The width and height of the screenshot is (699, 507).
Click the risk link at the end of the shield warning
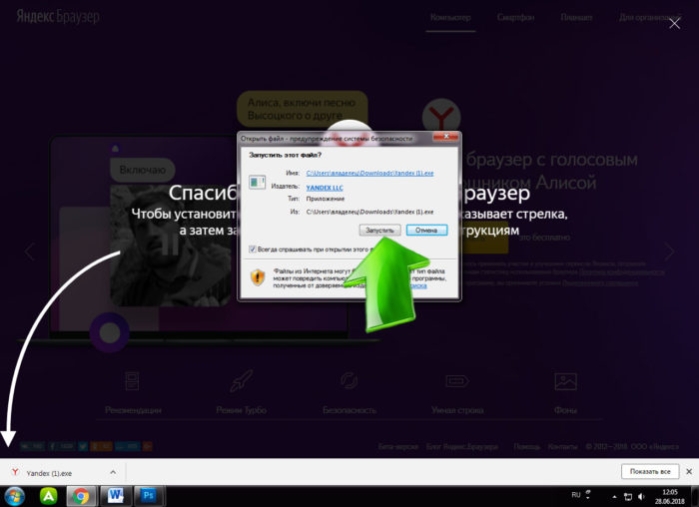pyautogui.click(x=418, y=285)
